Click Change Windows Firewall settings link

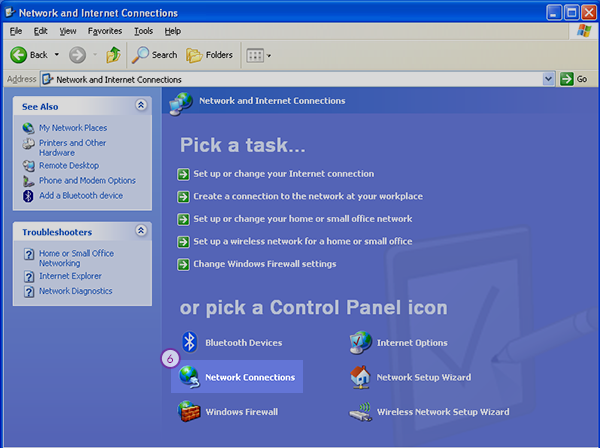coord(265,264)
